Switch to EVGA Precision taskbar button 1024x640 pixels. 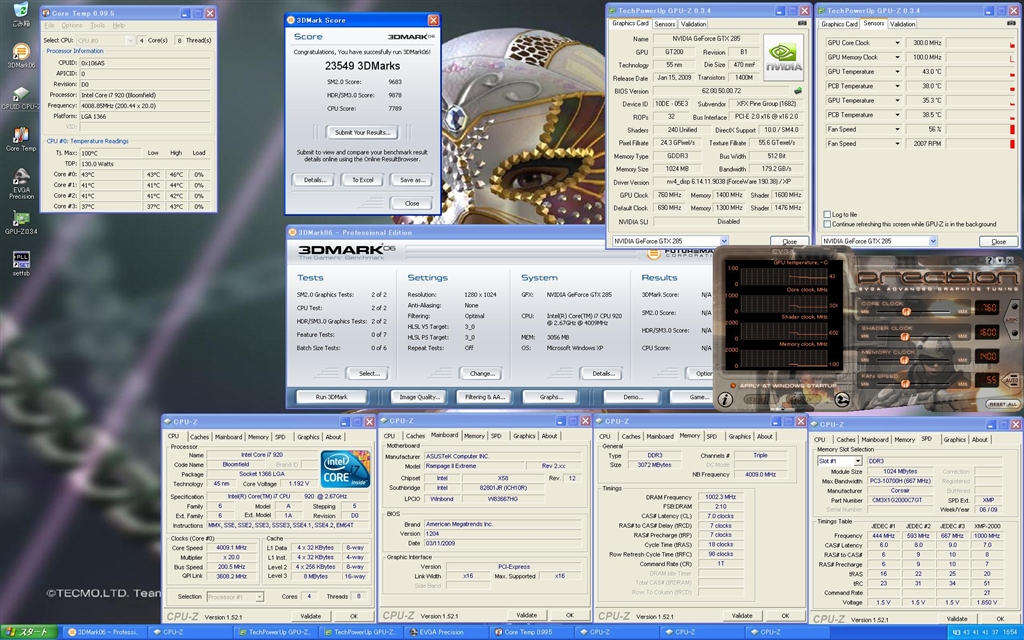445,632
